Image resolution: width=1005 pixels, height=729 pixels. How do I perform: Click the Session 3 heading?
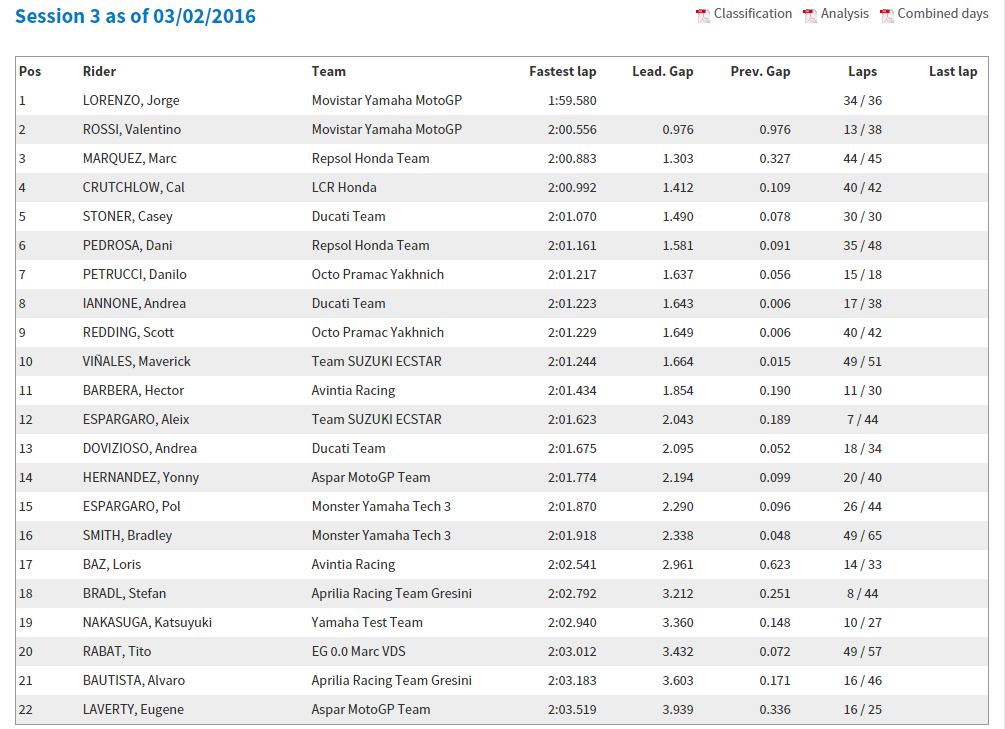click(135, 17)
